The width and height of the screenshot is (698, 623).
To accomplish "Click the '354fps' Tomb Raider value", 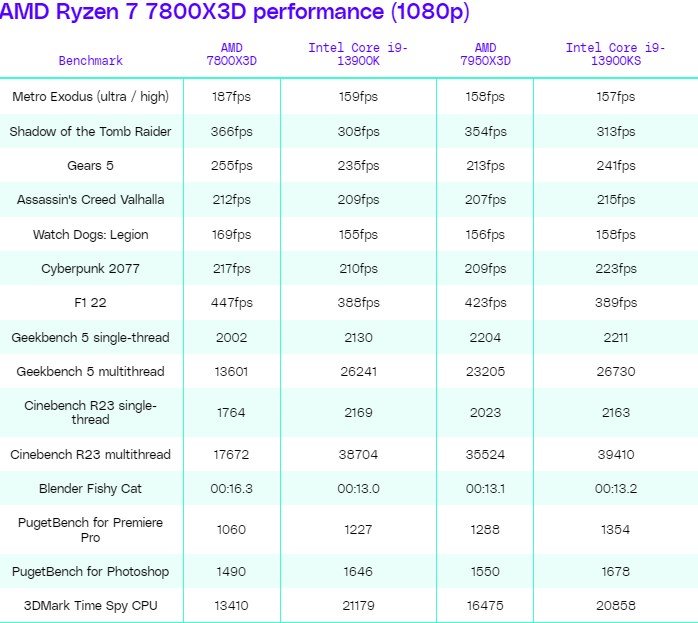I will pyautogui.click(x=486, y=131).
